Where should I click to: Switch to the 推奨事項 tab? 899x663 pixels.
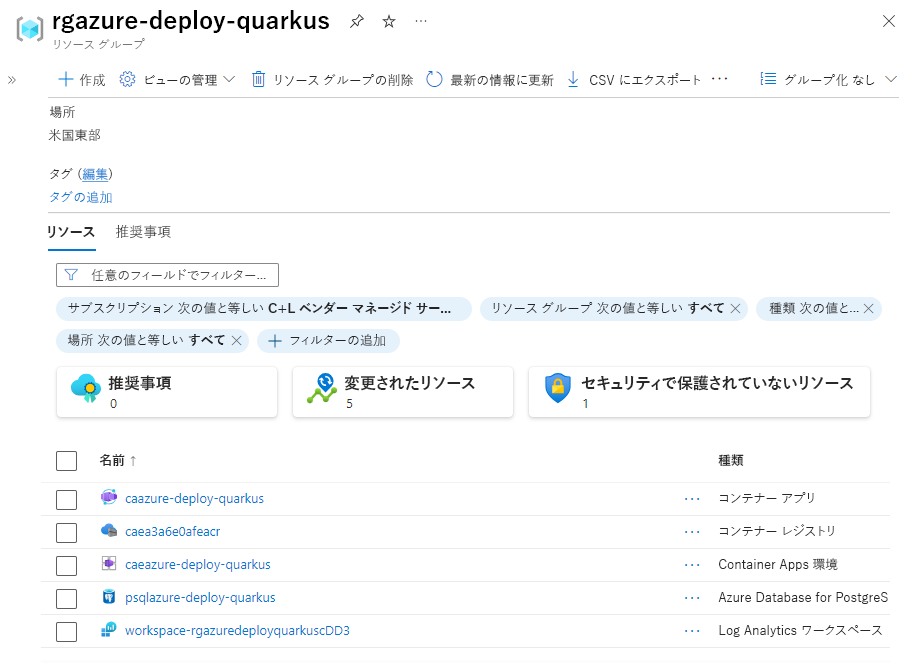coord(143,232)
